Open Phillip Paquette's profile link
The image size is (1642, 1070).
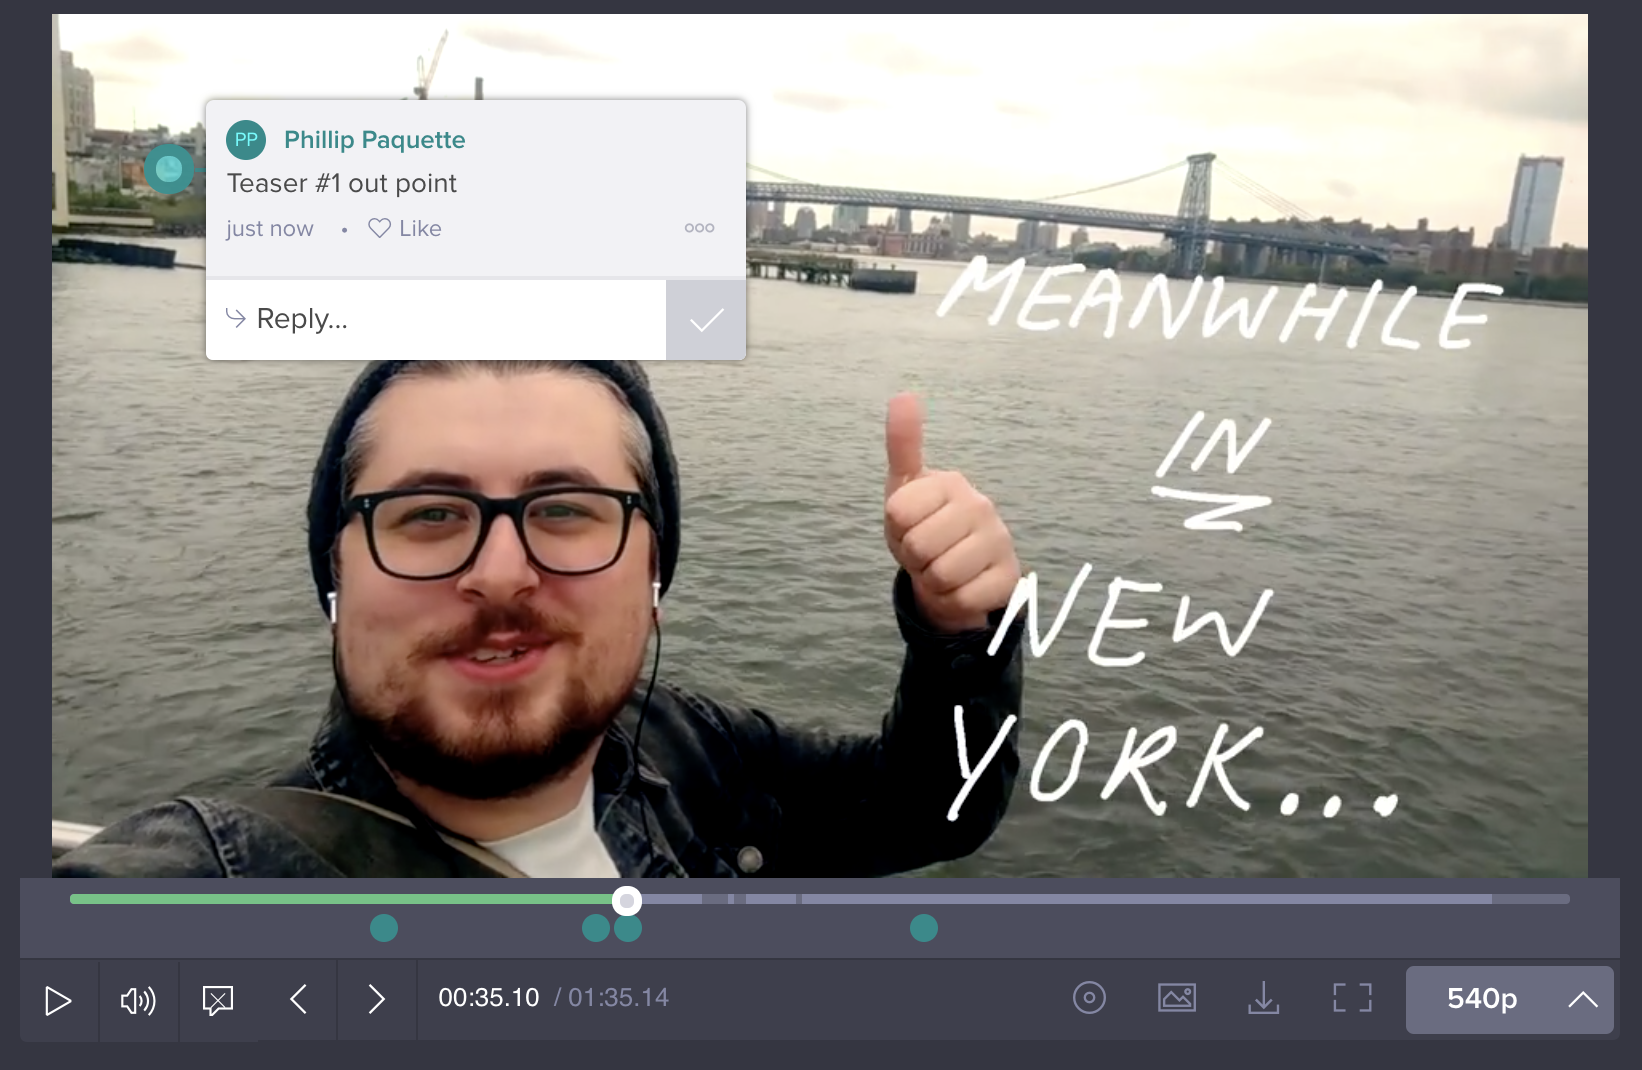(x=375, y=139)
